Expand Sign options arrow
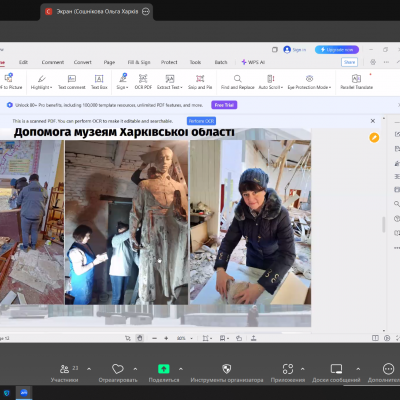Viewport: 400px width, 400px height. pyautogui.click(x=127, y=87)
